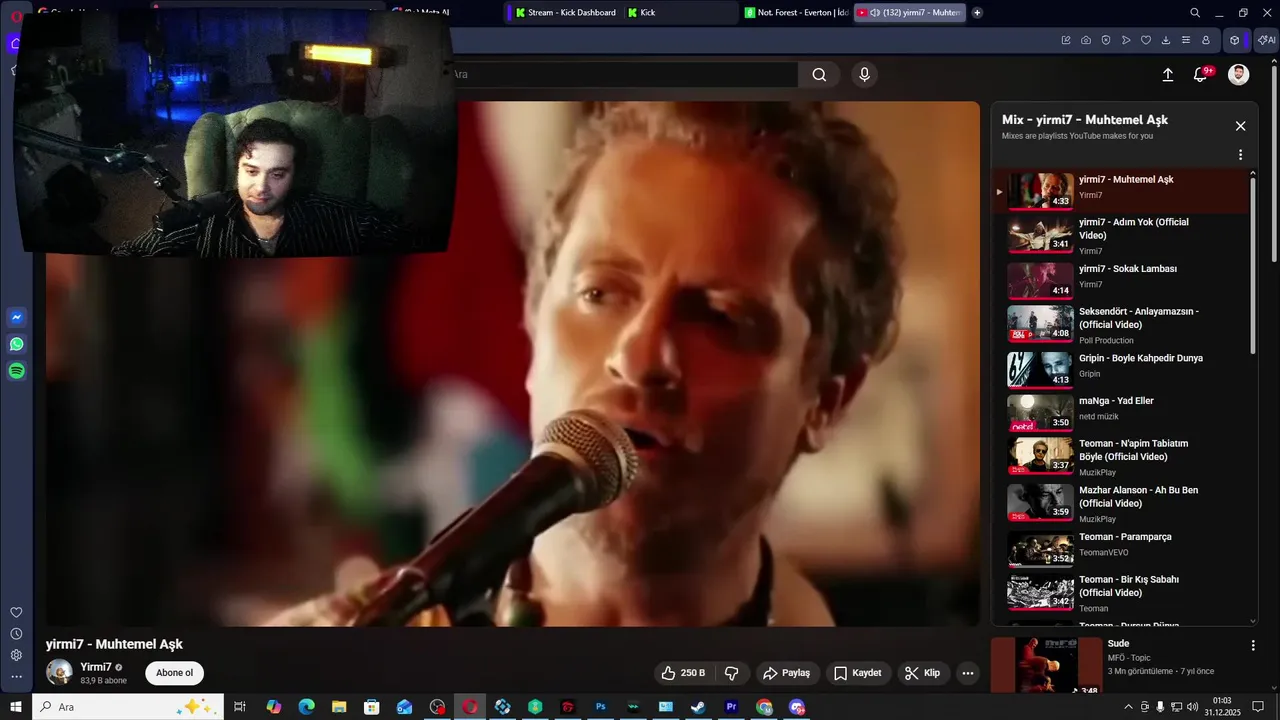1280x720 pixels.
Task: Open Opera downloads icon
Action: [x=1166, y=40]
